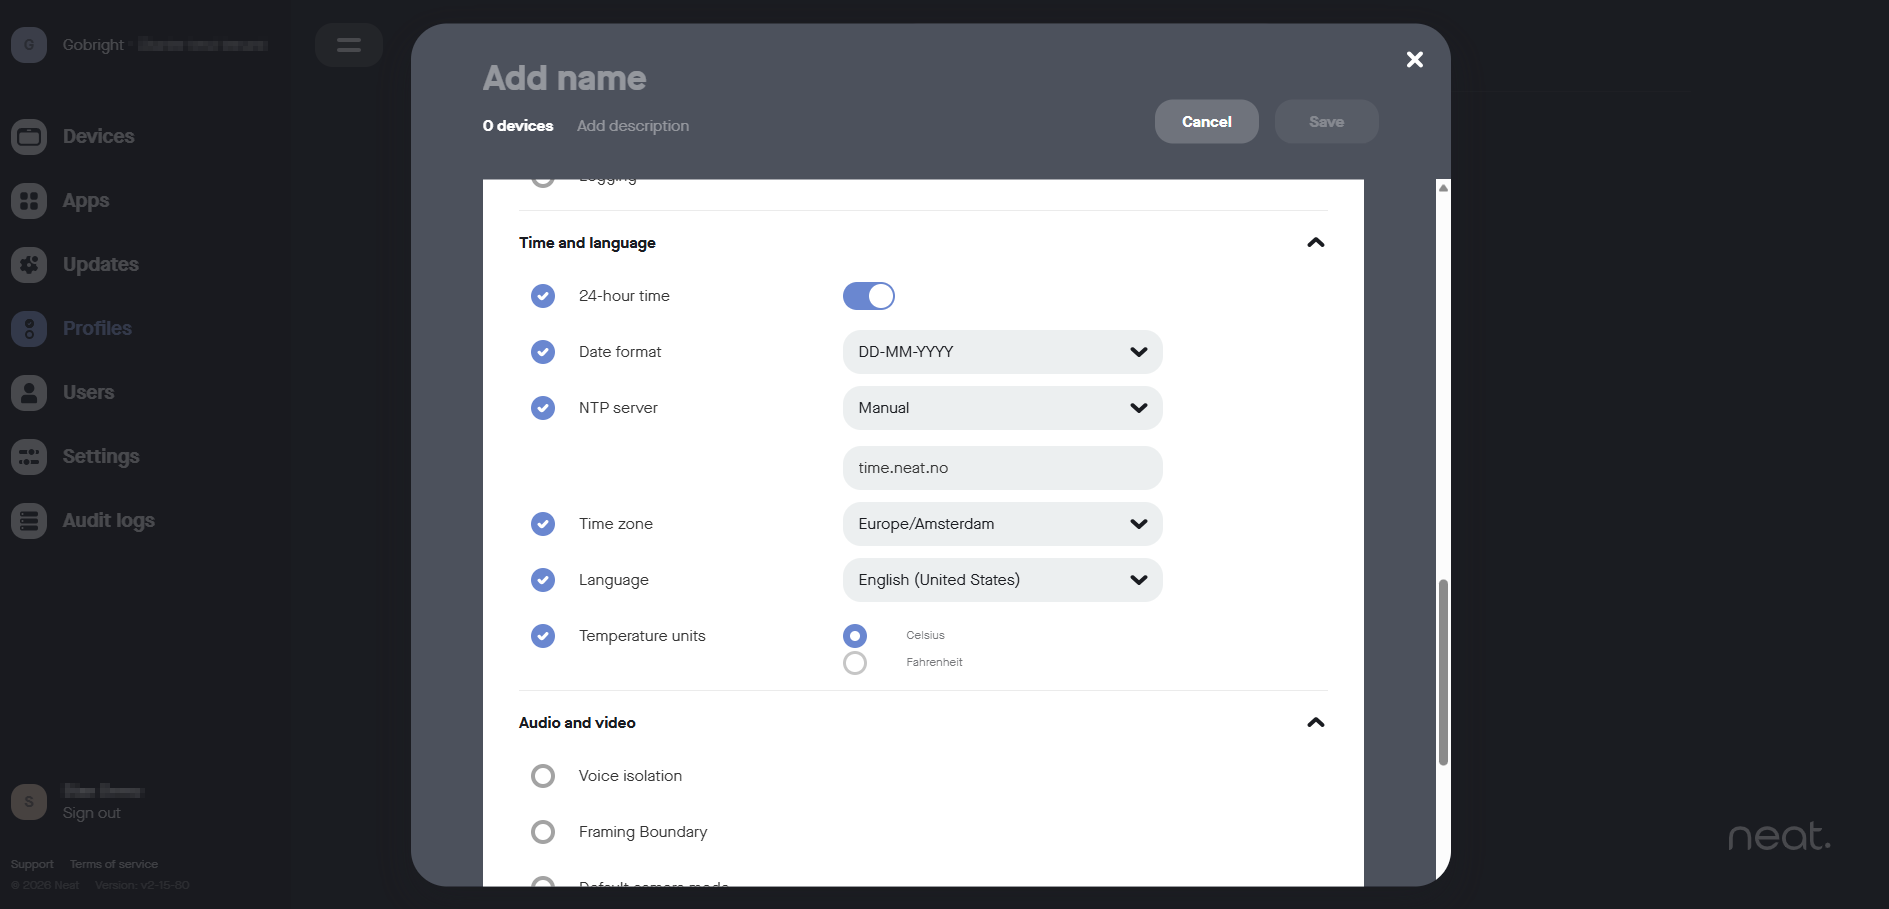Click Add description text

[633, 126]
